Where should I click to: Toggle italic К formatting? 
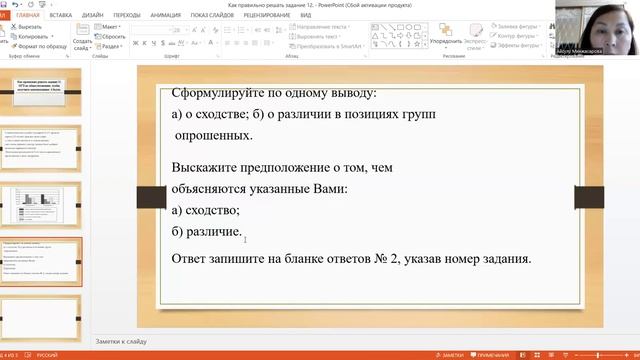[144, 43]
